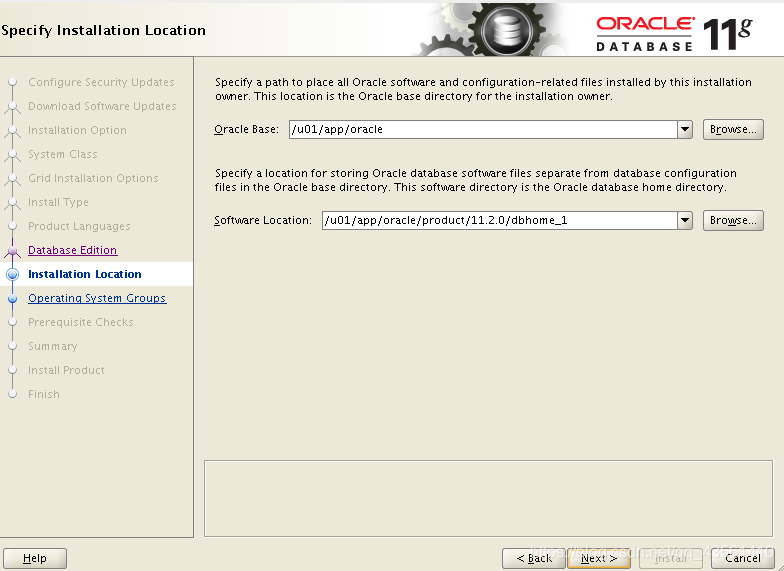
Task: Cancel the installation
Action: [x=742, y=558]
